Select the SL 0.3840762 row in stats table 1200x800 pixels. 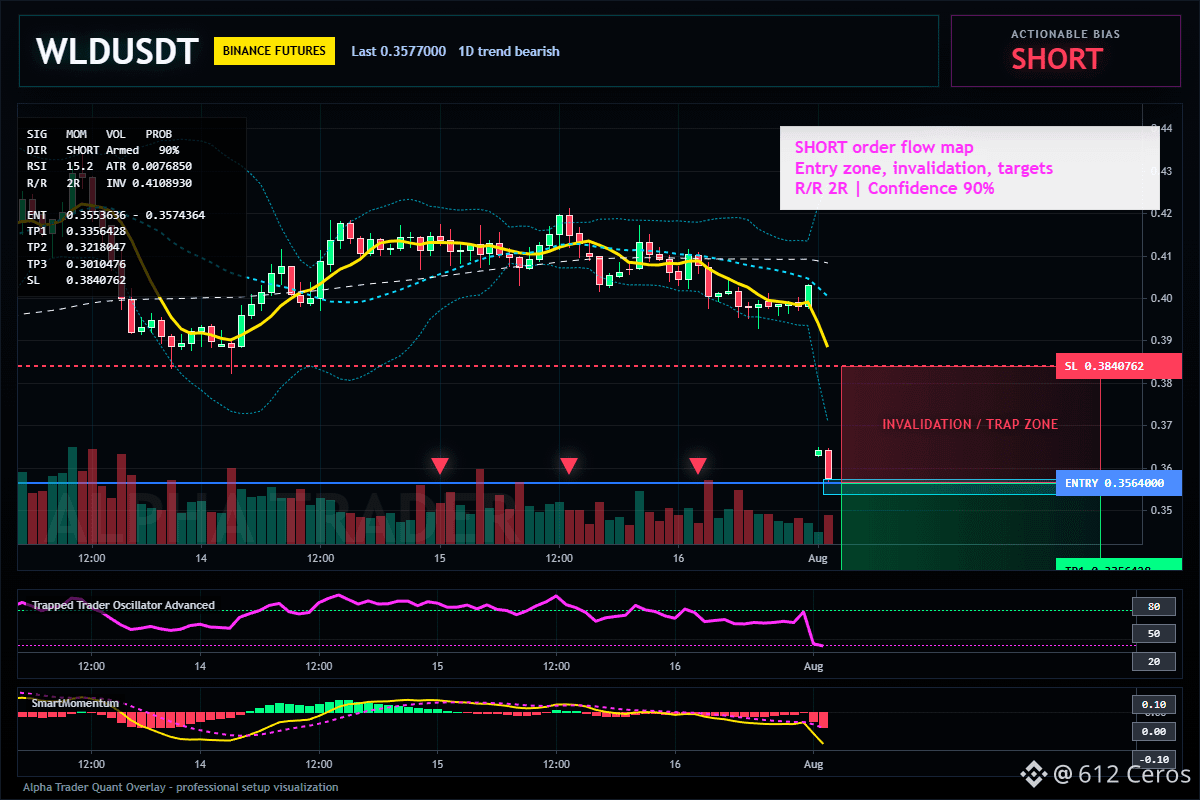pyautogui.click(x=76, y=280)
